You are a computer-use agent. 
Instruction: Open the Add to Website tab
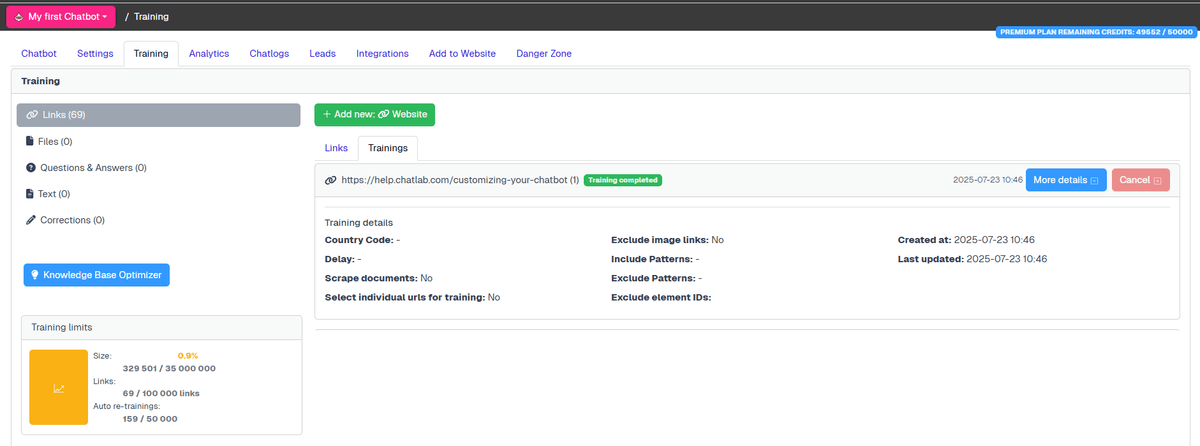tap(462, 54)
